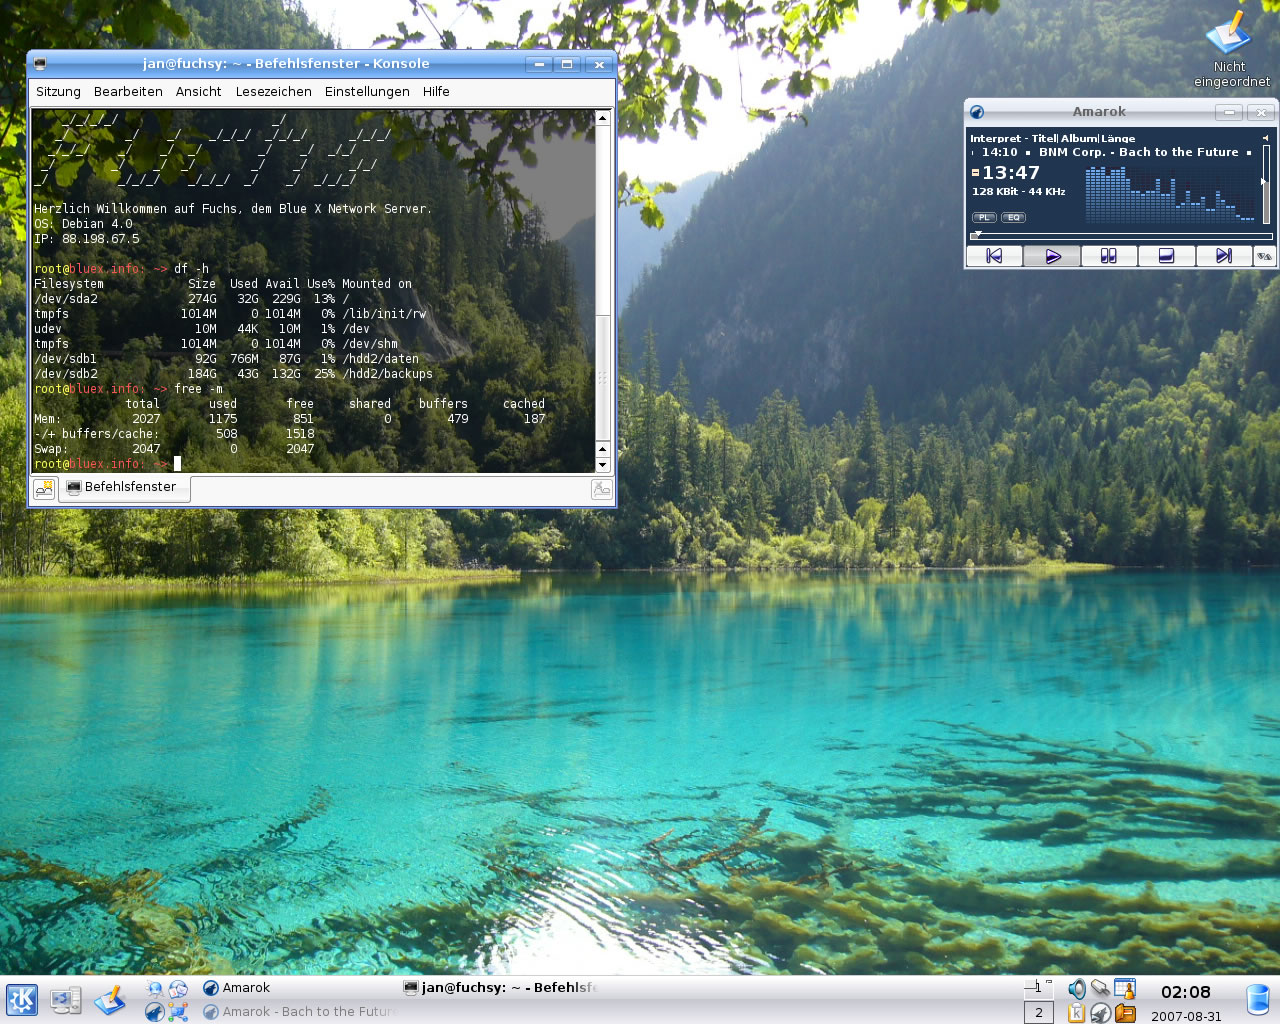The height and width of the screenshot is (1024, 1280).
Task: Pause playback in Amarok
Action: click(1108, 256)
